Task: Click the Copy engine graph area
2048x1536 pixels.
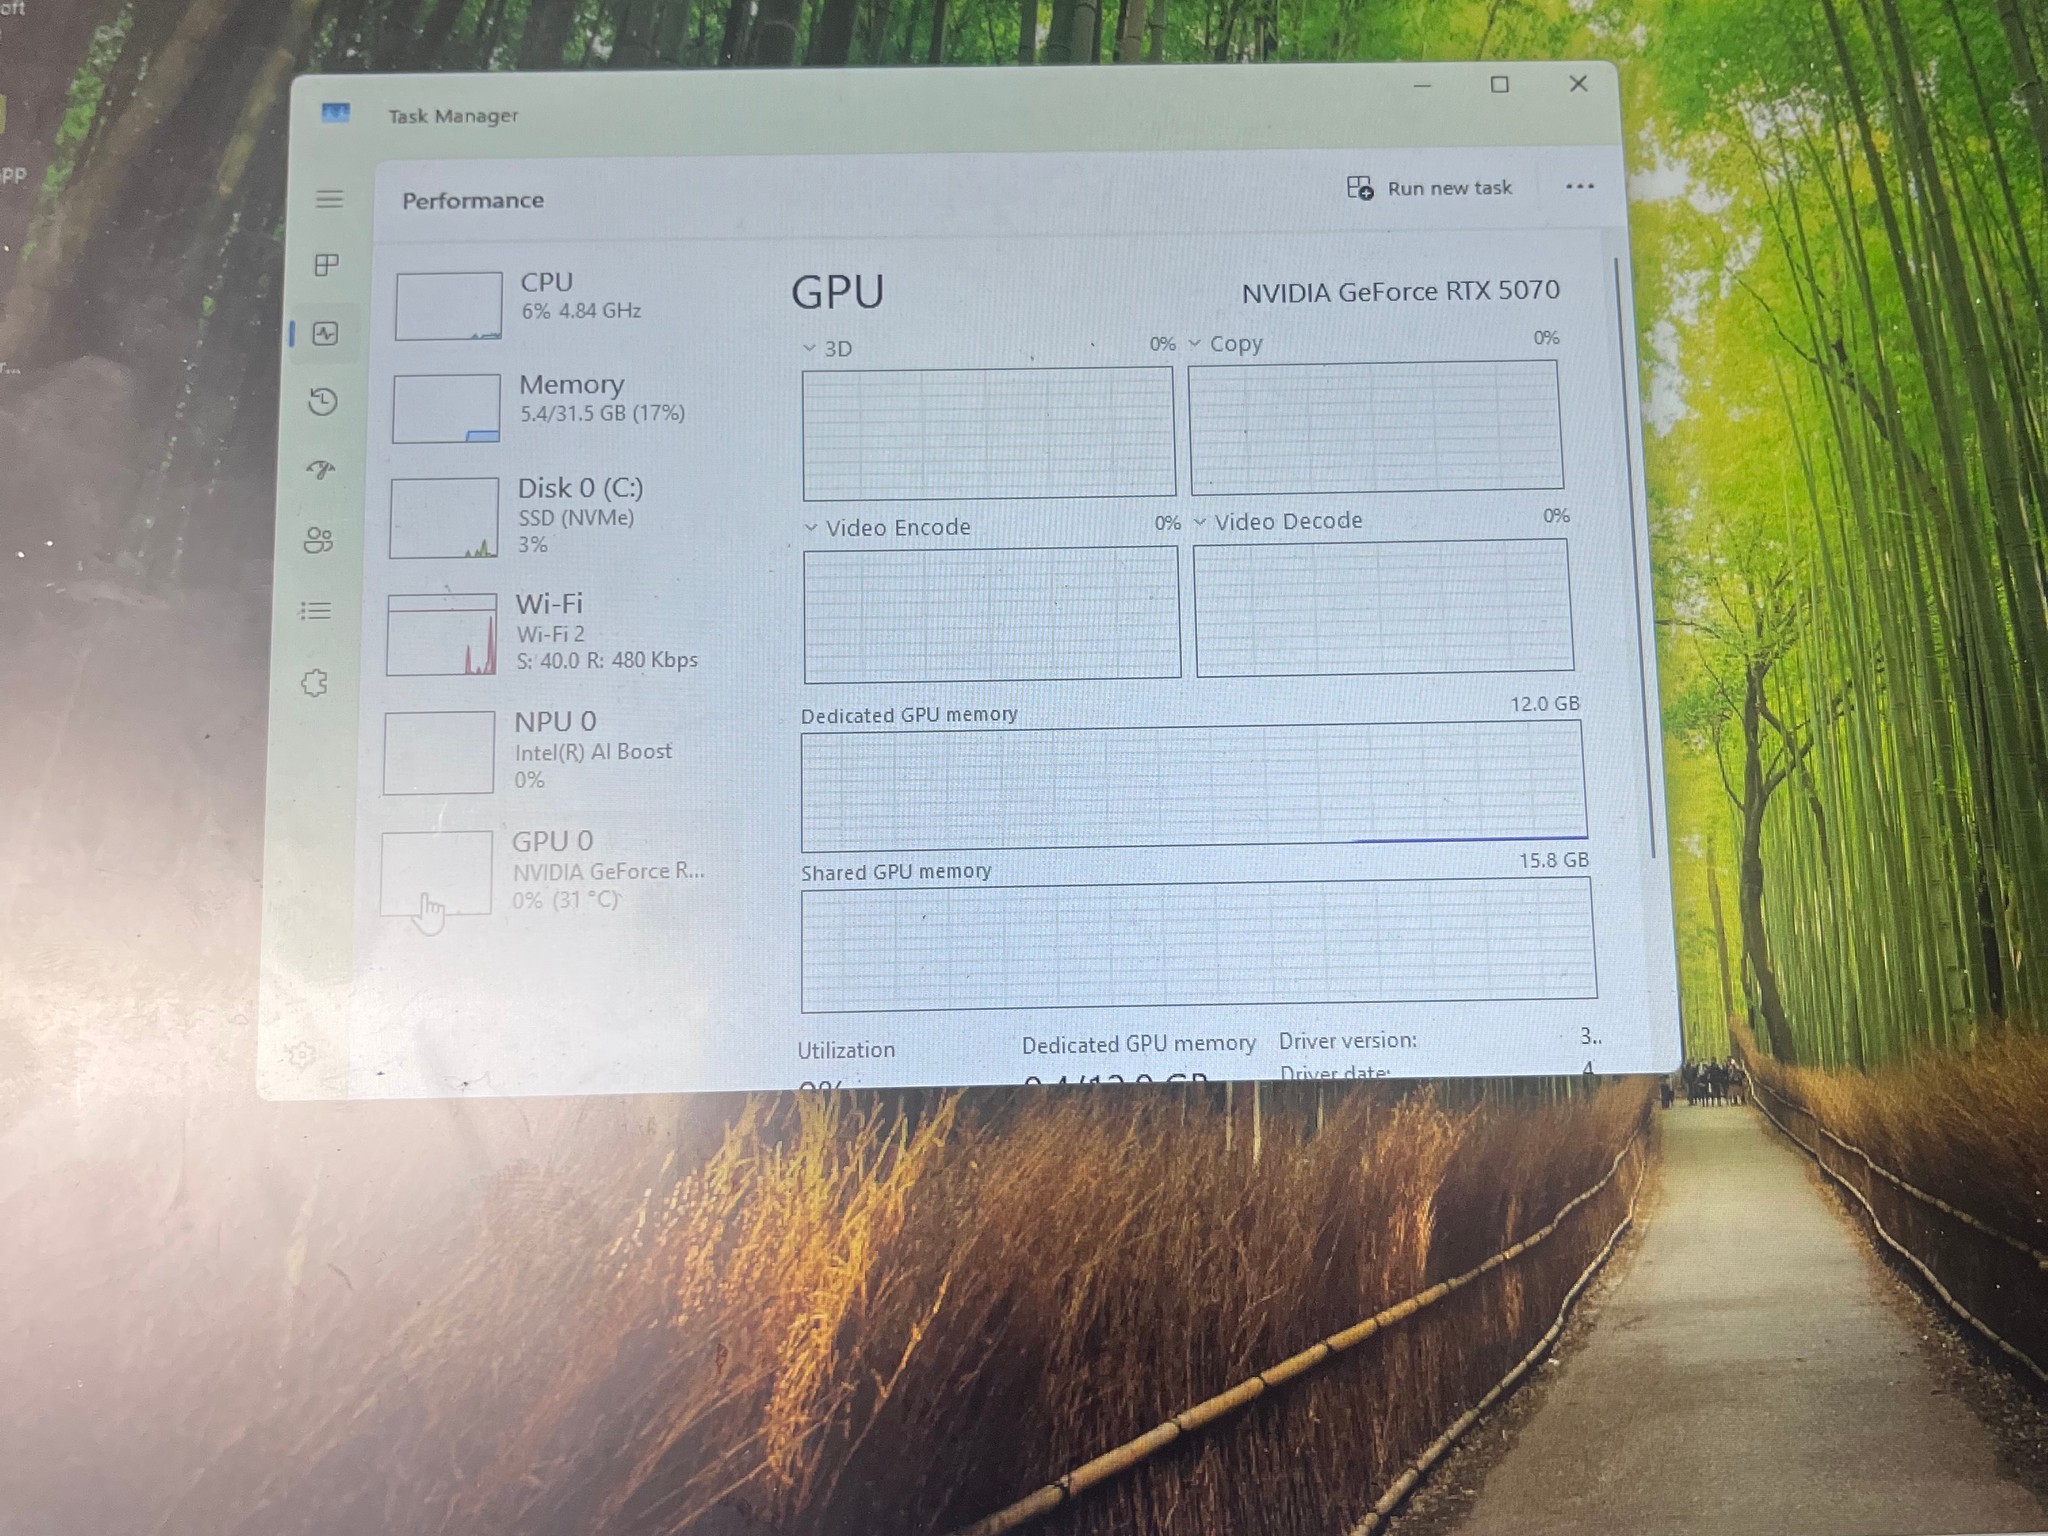Action: point(1375,427)
